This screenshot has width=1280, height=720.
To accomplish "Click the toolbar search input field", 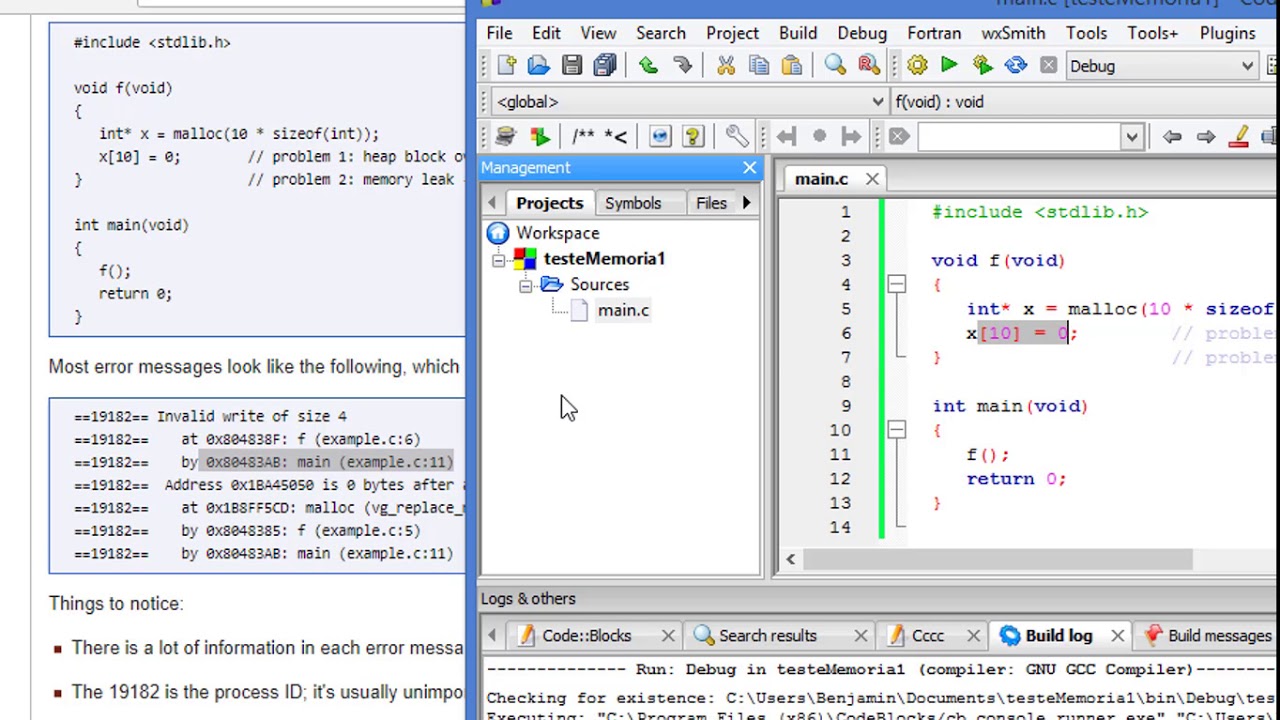I will [1018, 137].
